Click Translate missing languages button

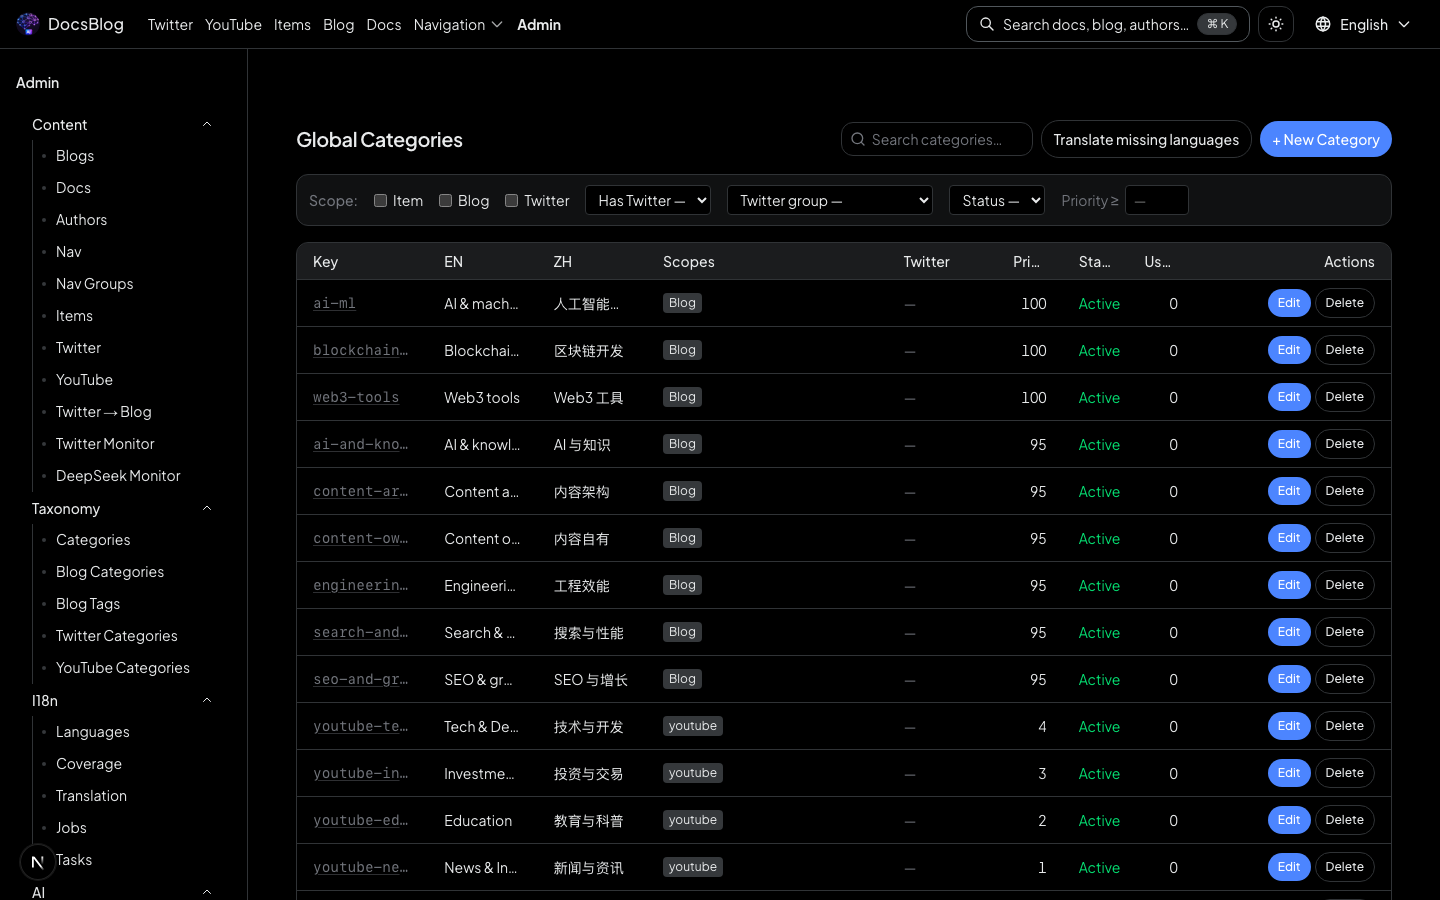click(x=1146, y=140)
